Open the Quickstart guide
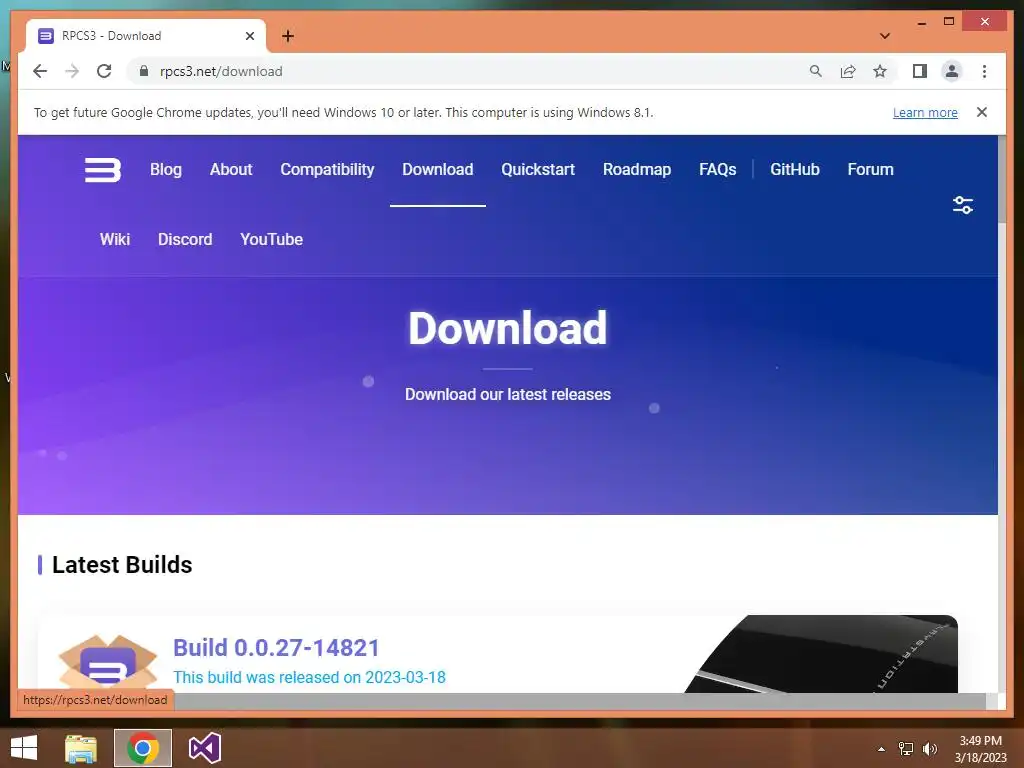The image size is (1024, 768). click(x=538, y=170)
